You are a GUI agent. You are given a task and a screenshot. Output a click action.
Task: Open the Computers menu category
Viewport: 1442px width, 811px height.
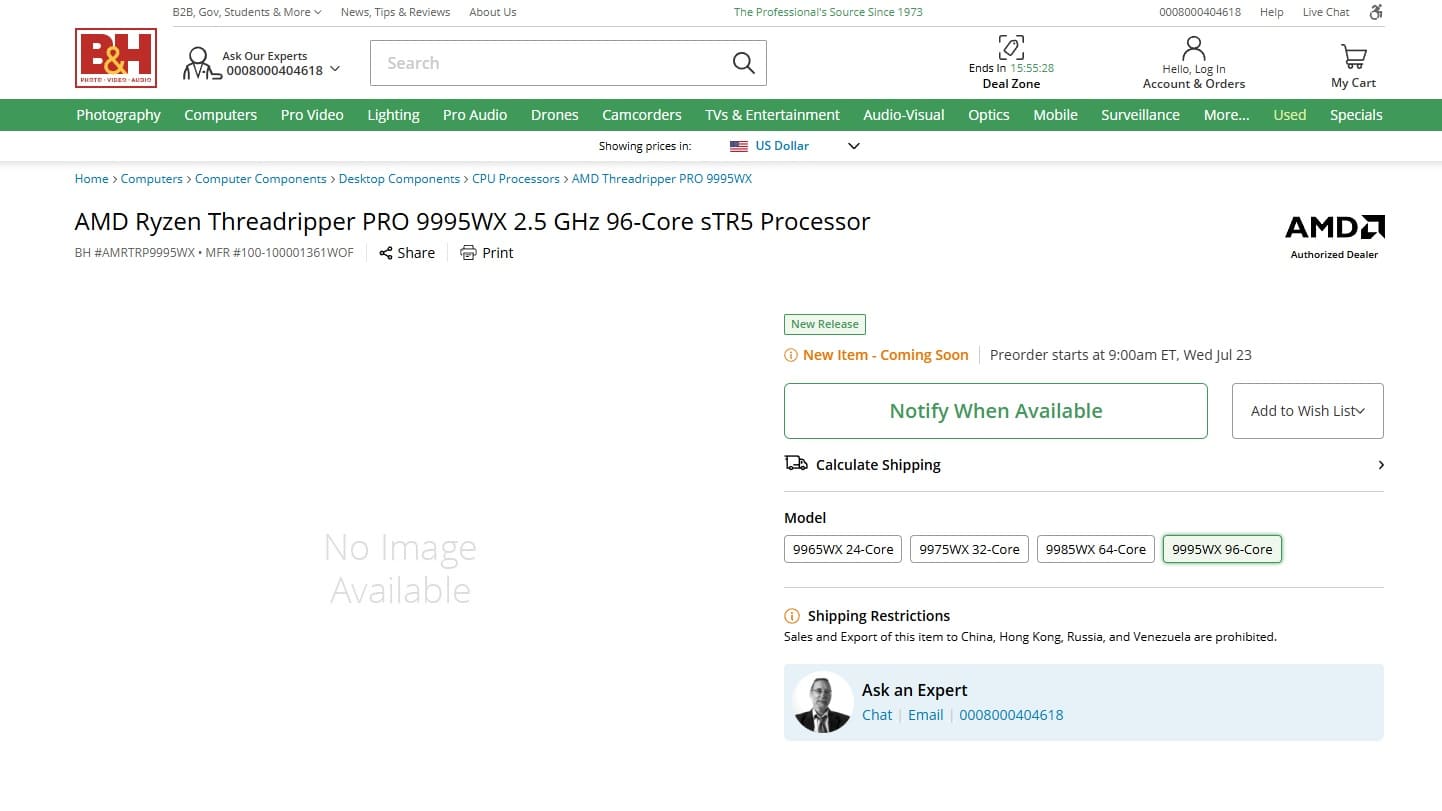pyautogui.click(x=220, y=115)
